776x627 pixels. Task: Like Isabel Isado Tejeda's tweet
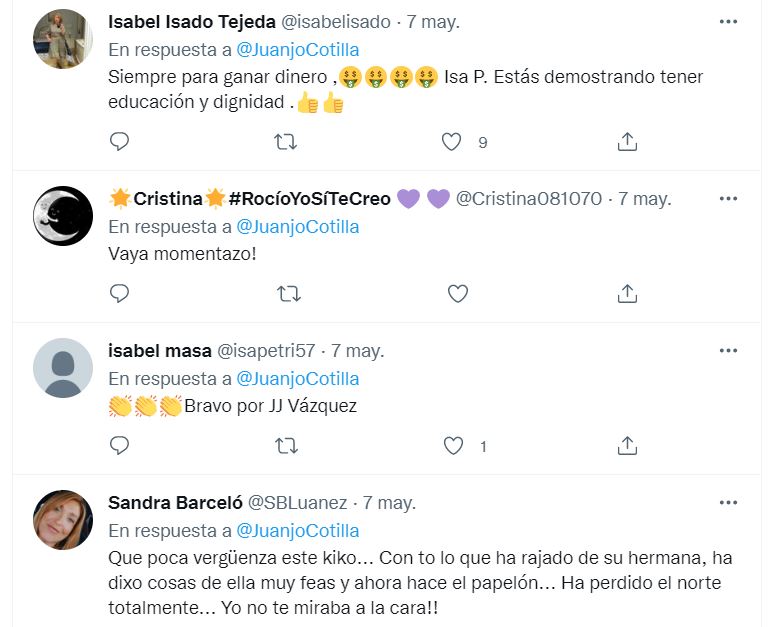click(453, 142)
